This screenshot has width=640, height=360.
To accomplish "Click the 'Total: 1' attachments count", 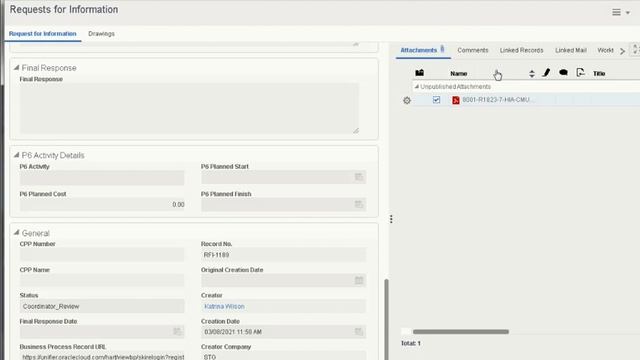I will [x=411, y=343].
